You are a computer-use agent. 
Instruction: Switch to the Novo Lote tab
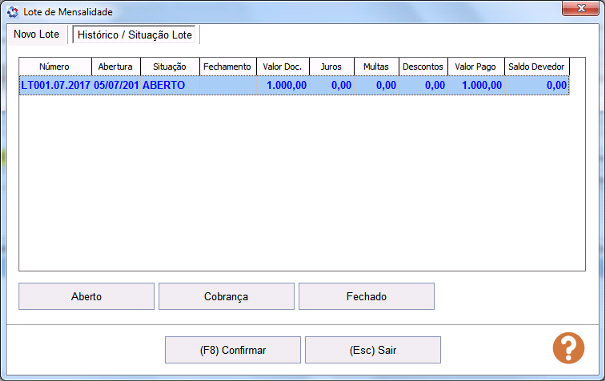pos(36,34)
